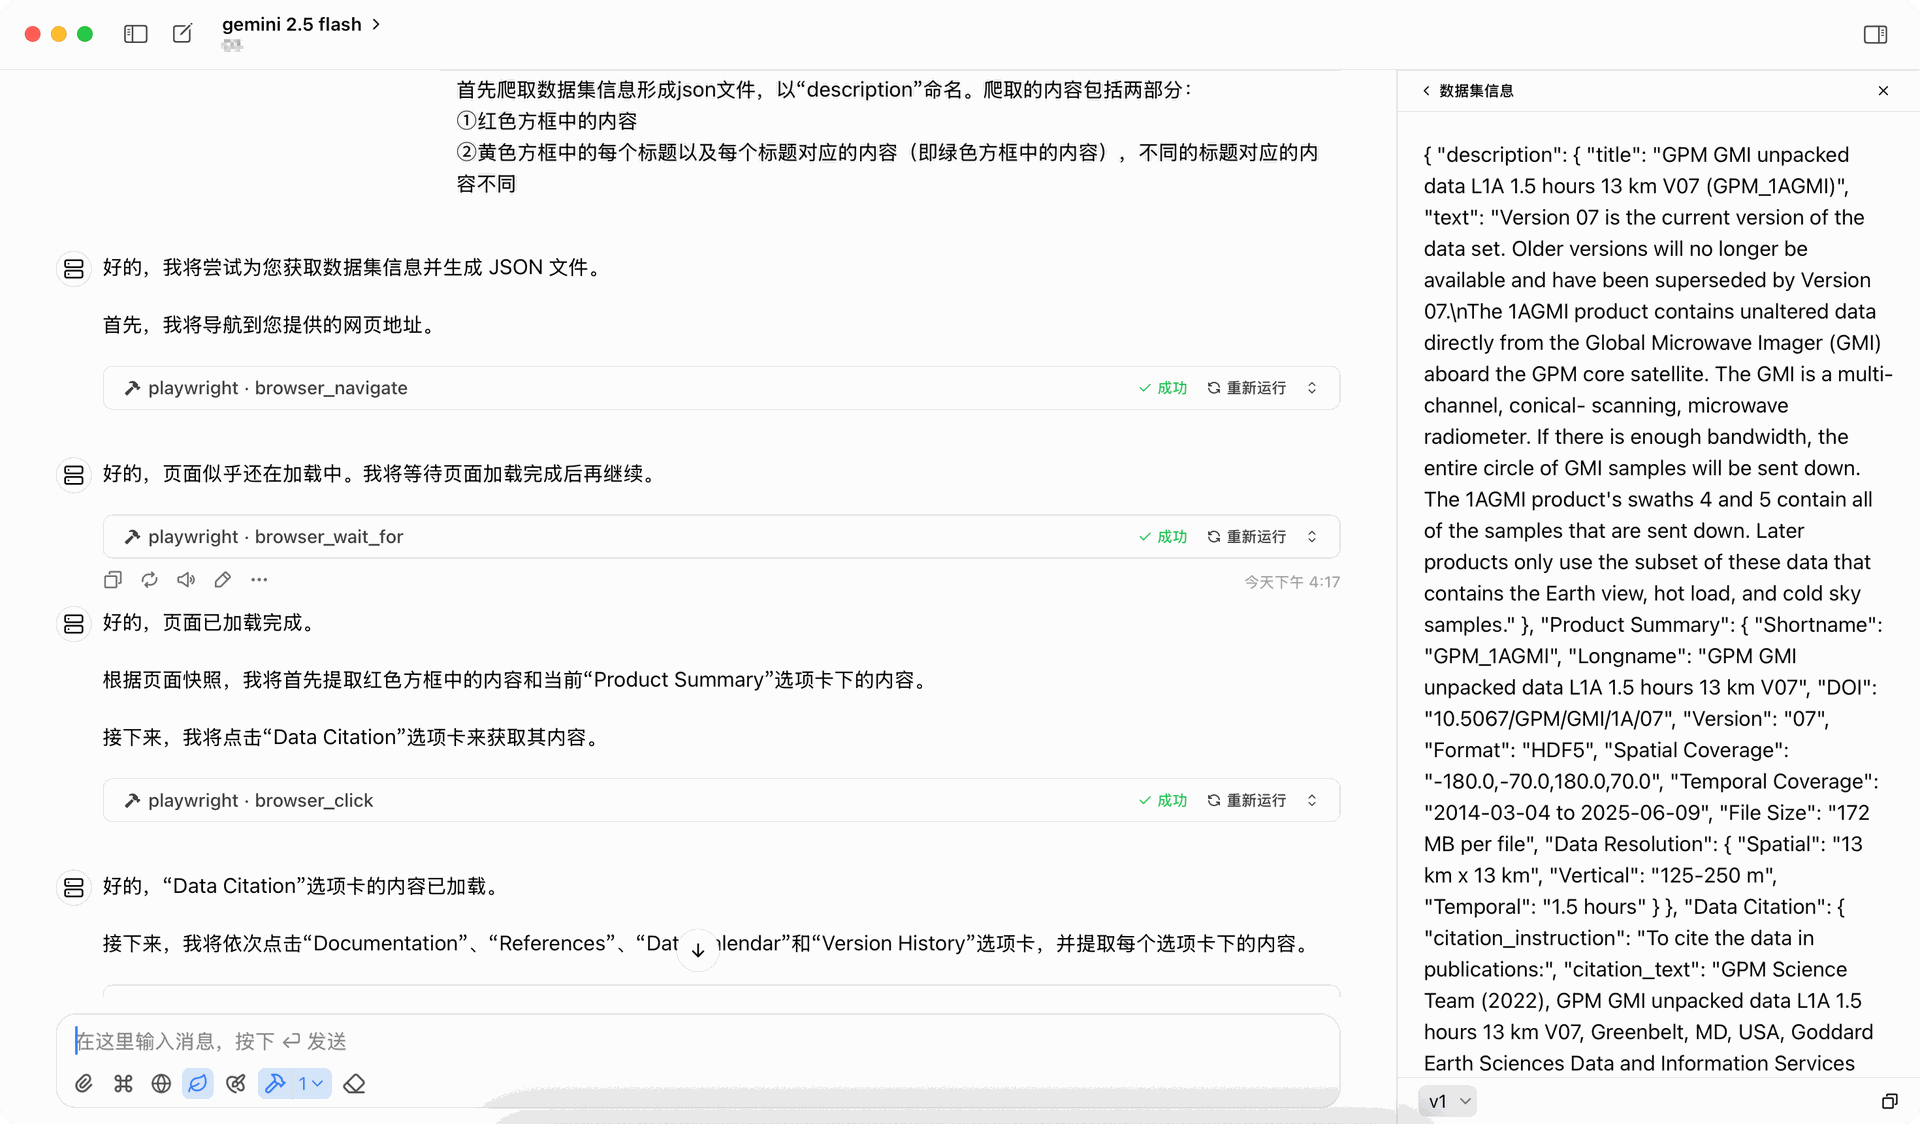The height and width of the screenshot is (1124, 1920).
Task: Edit the message with the pencil icon
Action: point(222,580)
